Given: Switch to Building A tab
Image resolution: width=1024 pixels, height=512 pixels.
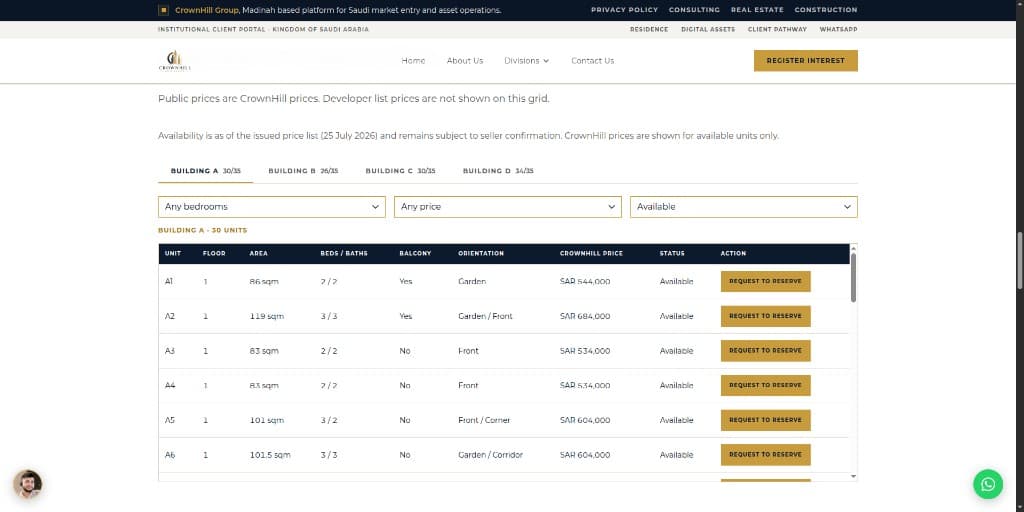Looking at the screenshot, I should click(x=206, y=171).
